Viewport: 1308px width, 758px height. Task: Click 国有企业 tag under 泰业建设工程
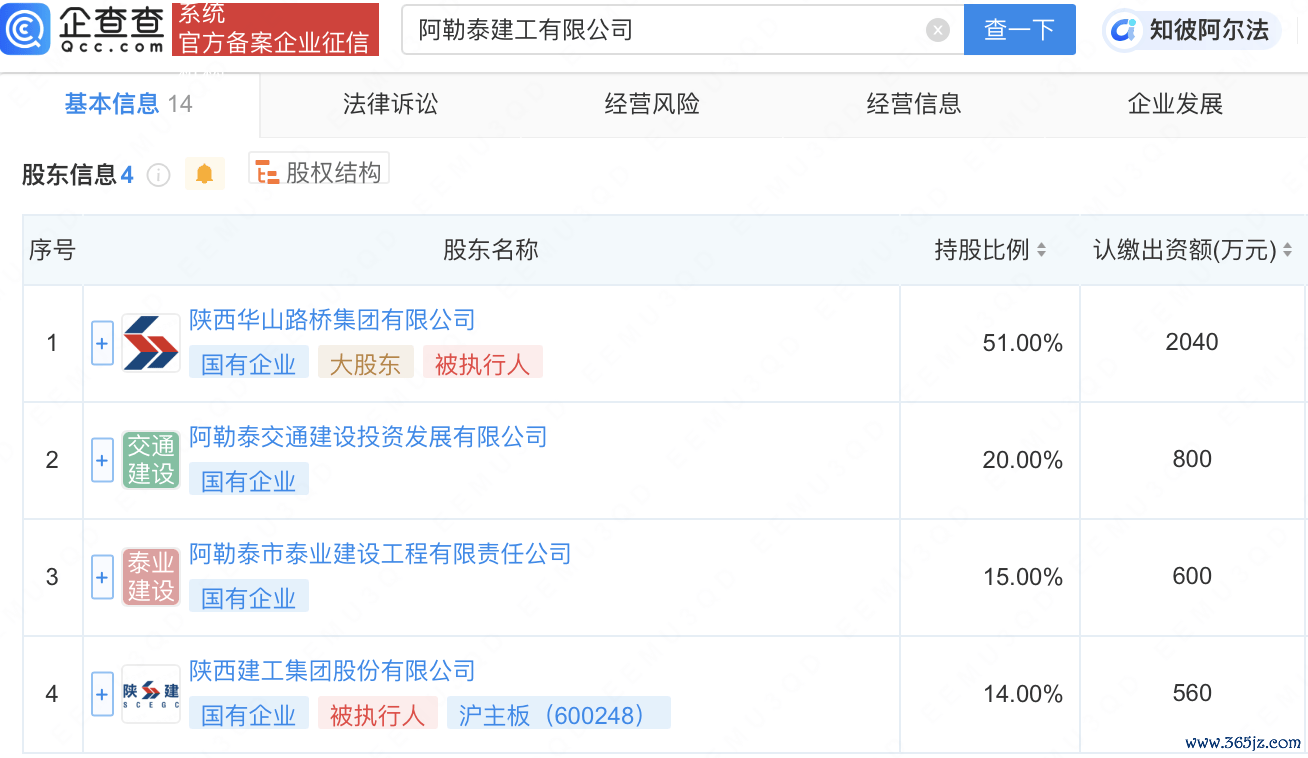(x=249, y=598)
